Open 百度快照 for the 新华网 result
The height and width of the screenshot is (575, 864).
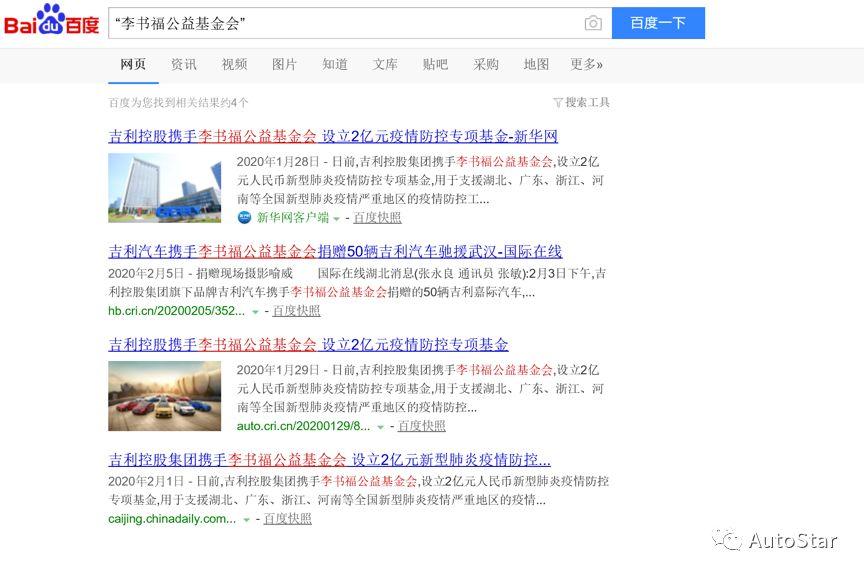(377, 218)
